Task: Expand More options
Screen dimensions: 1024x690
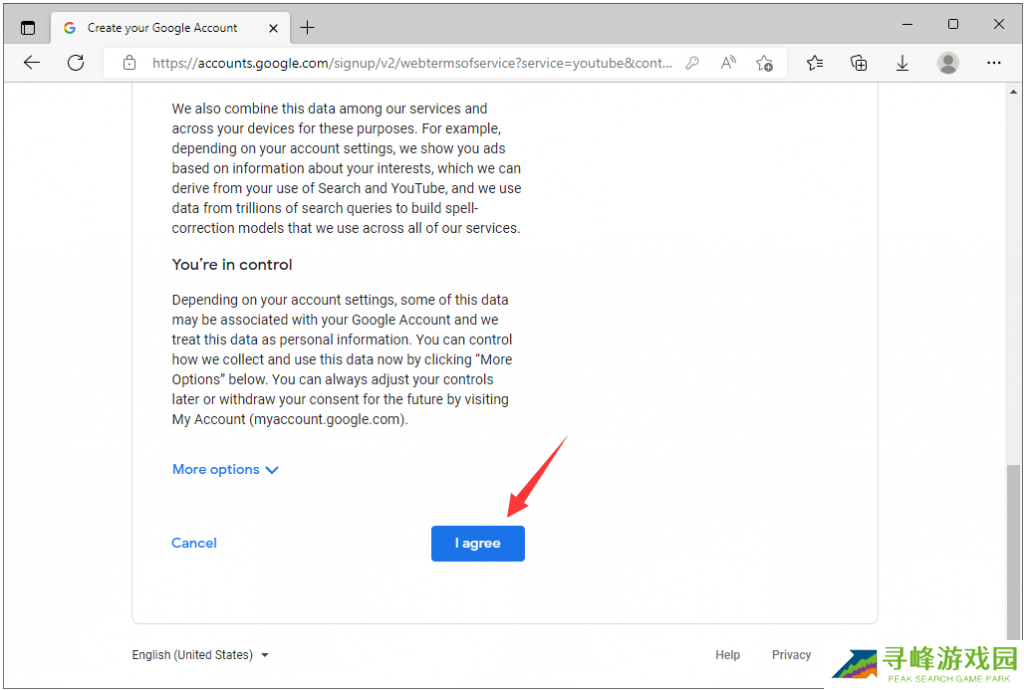Action: tap(225, 469)
